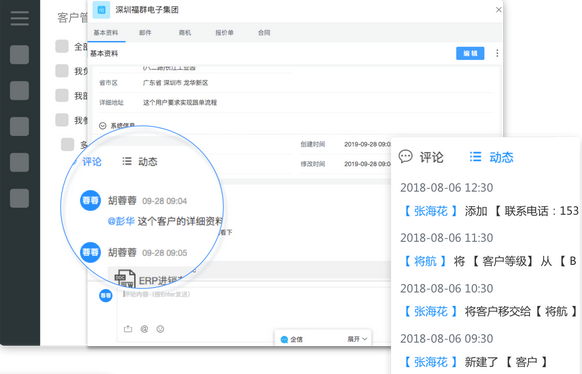Image resolution: width=582 pixels, height=374 pixels.
Task: Expand the 企信 chat bar using 展开
Action: [357, 339]
